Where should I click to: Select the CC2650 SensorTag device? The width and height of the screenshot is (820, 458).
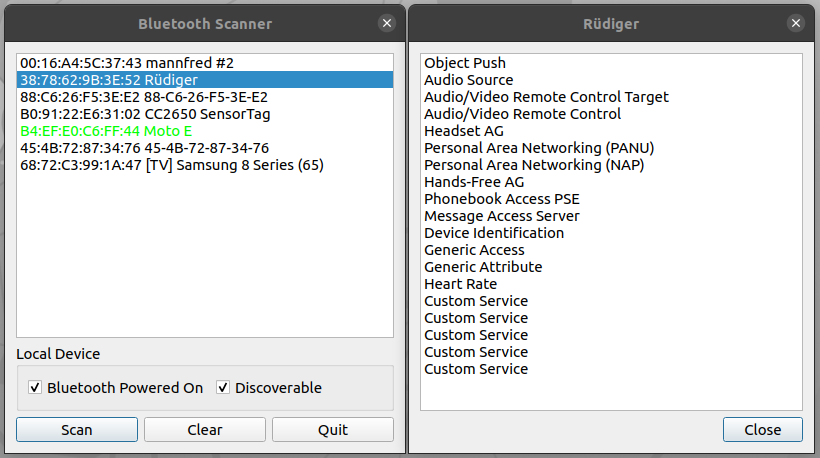(145, 114)
